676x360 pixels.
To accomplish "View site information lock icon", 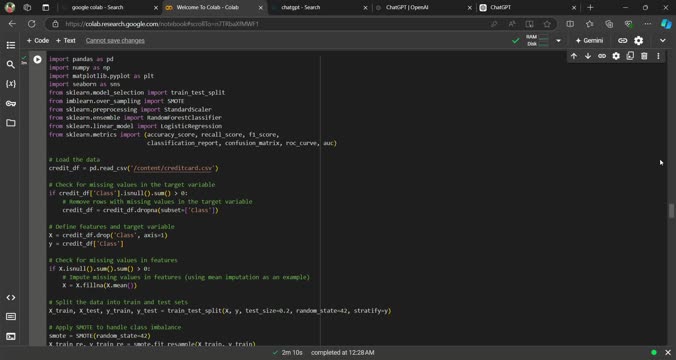I will point(55,24).
